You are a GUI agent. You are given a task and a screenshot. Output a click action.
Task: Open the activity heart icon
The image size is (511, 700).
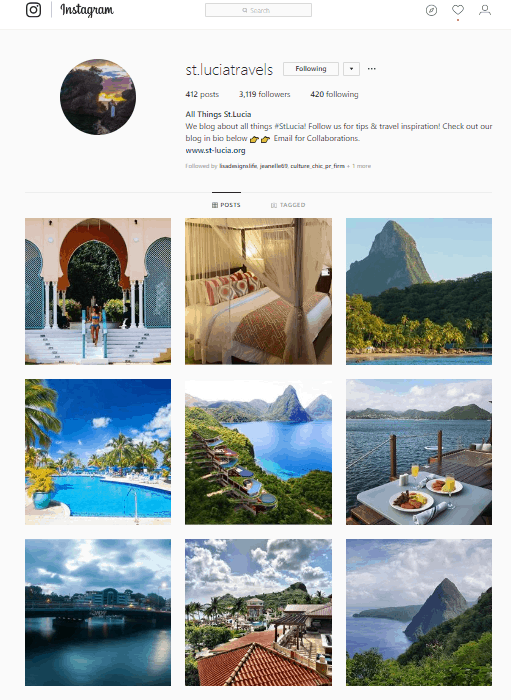(x=458, y=10)
